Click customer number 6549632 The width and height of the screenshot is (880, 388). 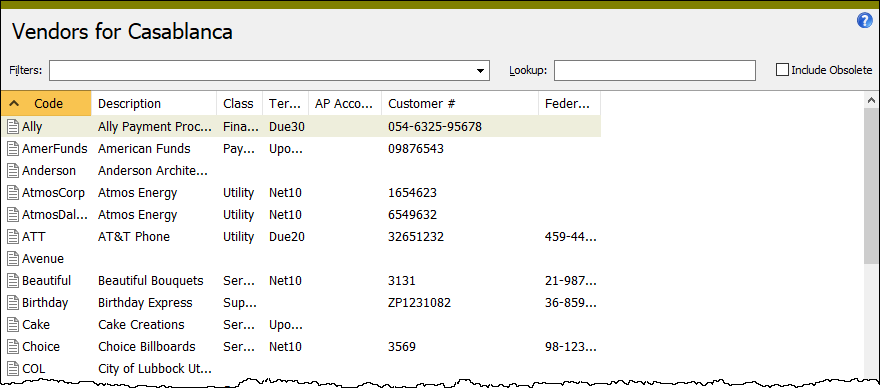click(x=412, y=214)
